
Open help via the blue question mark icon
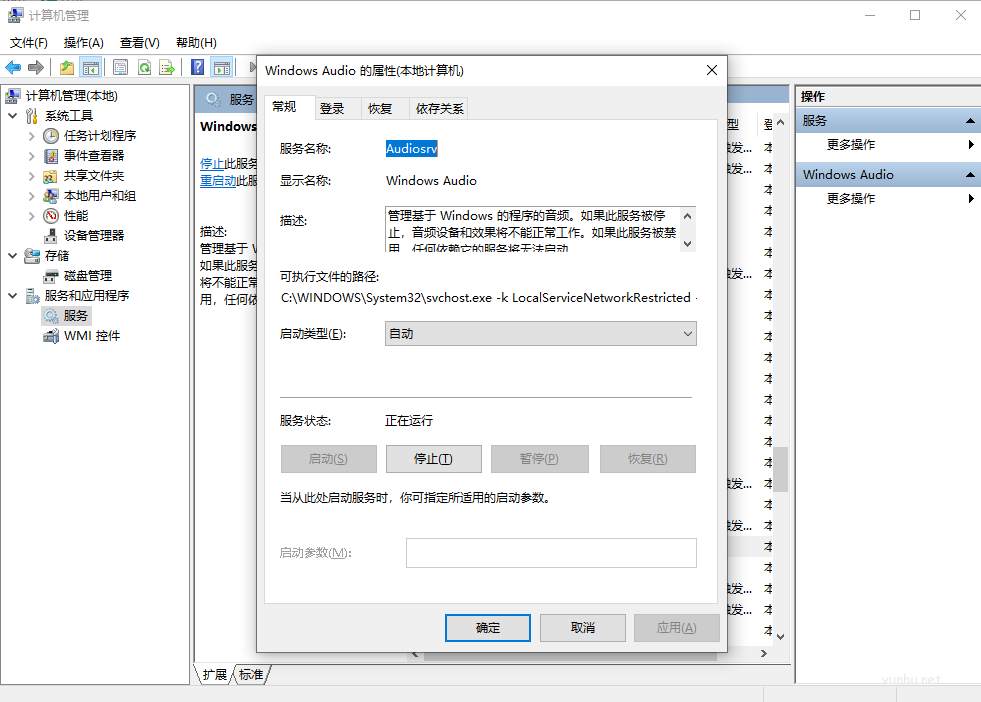(x=197, y=68)
